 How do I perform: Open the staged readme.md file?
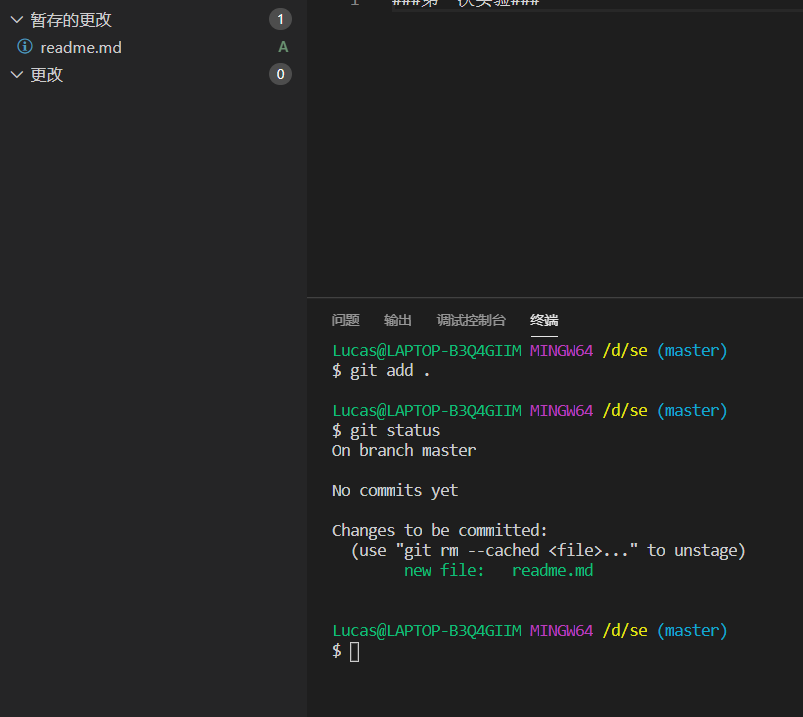coord(81,47)
